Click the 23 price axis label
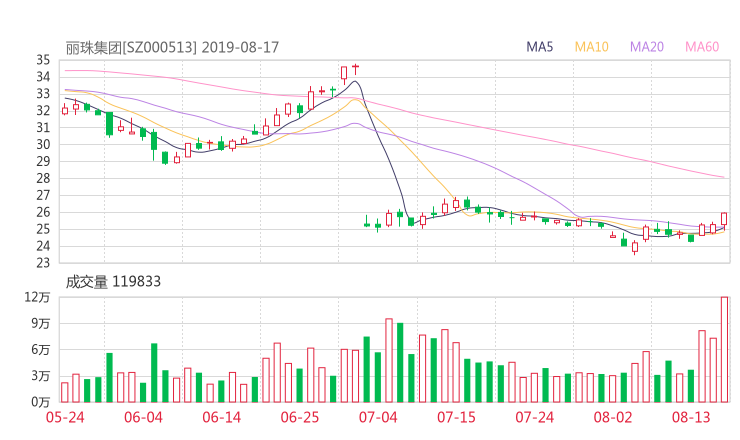 [x=43, y=263]
